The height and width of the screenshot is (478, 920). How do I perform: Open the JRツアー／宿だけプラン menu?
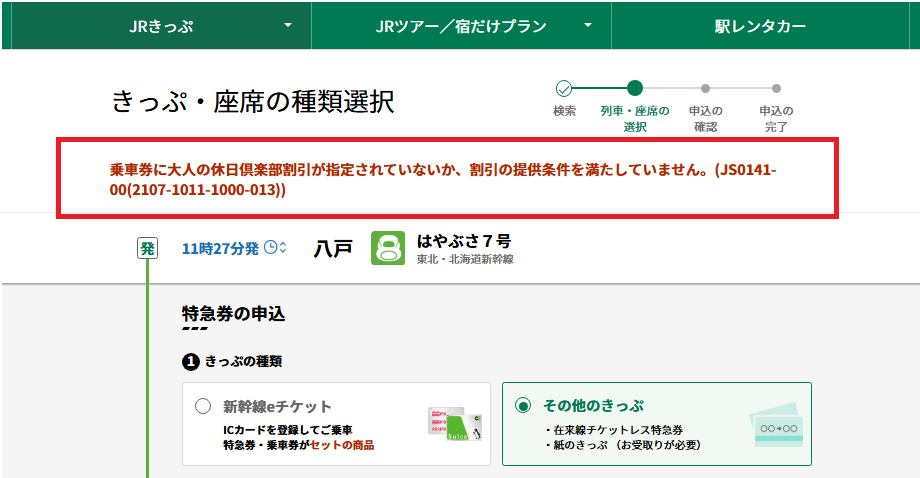coord(461,26)
